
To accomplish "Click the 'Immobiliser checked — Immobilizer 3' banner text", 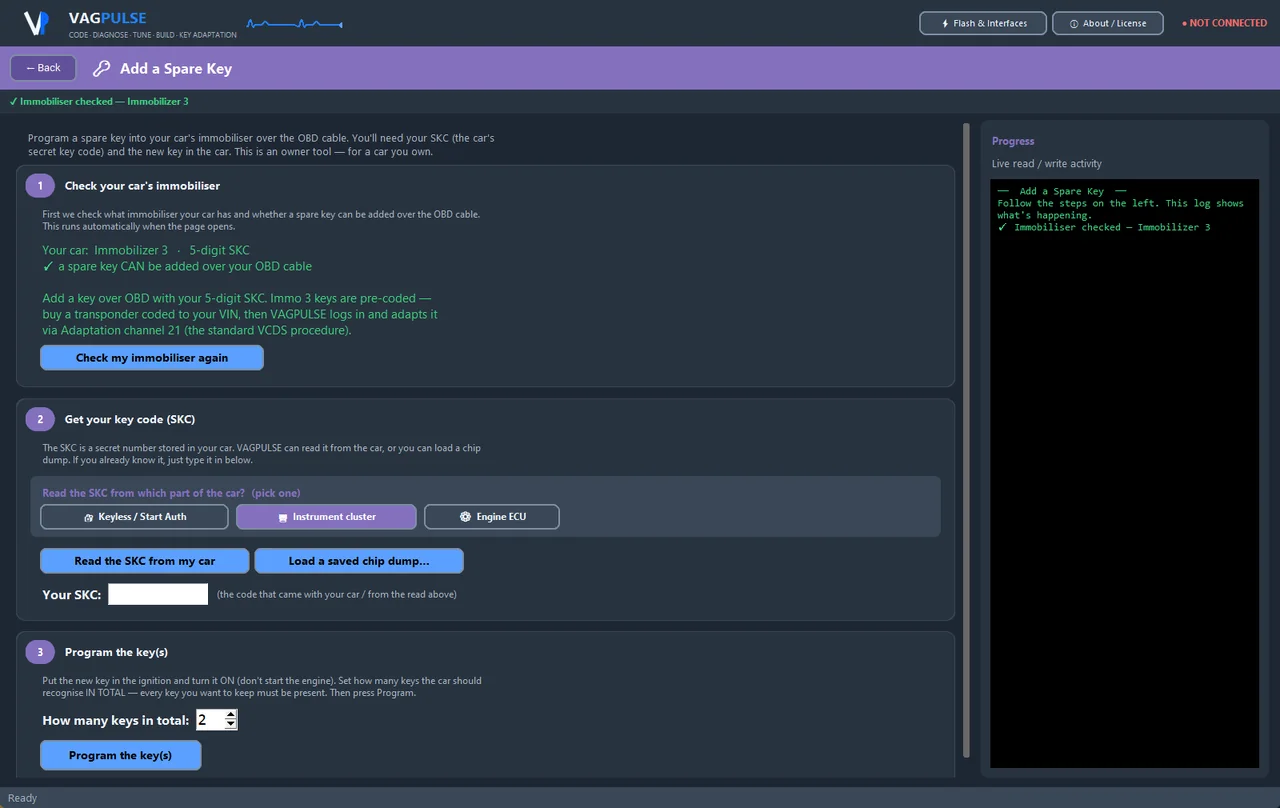I will point(98,101).
